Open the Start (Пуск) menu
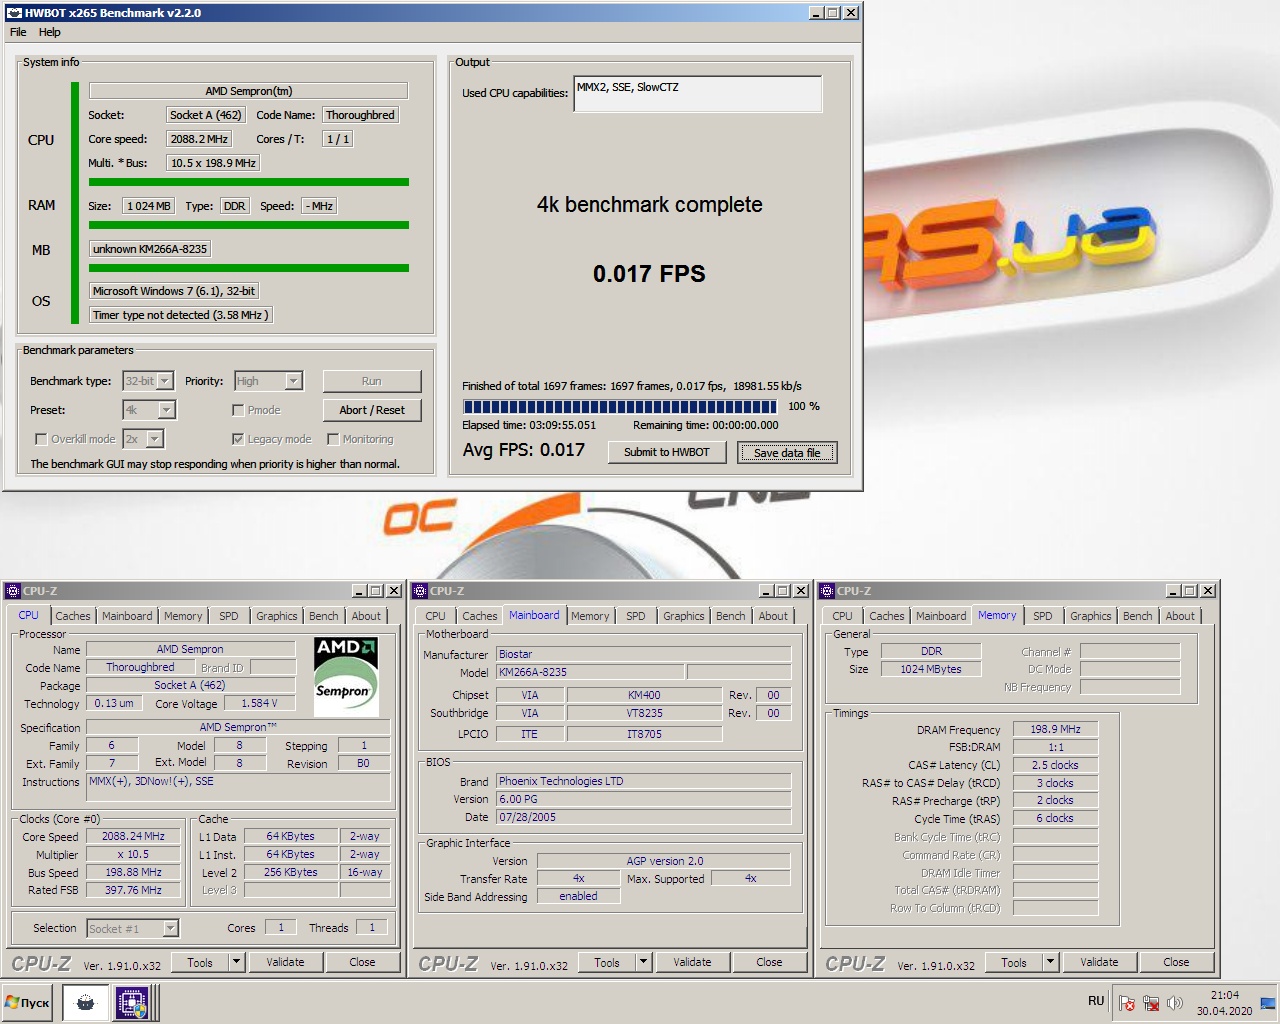1280x1024 pixels. (x=28, y=1002)
